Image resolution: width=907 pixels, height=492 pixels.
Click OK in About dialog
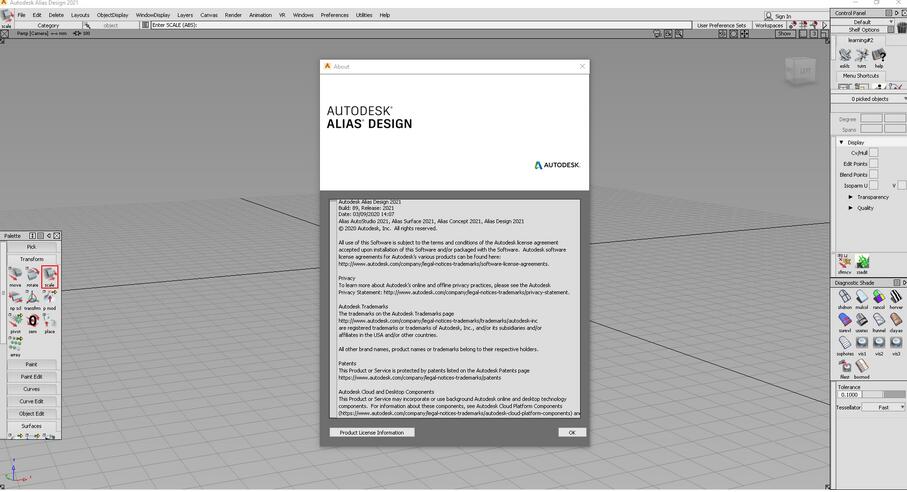click(572, 432)
